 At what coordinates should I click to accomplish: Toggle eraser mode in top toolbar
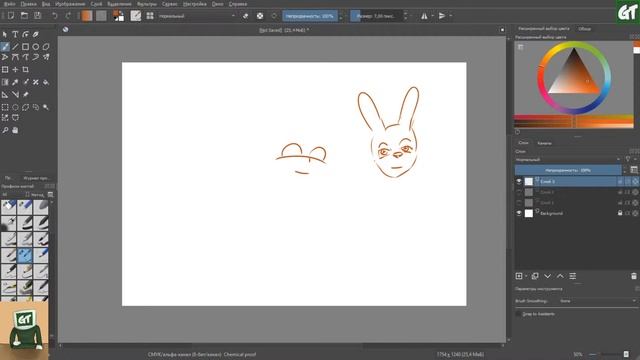pyautogui.click(x=245, y=16)
